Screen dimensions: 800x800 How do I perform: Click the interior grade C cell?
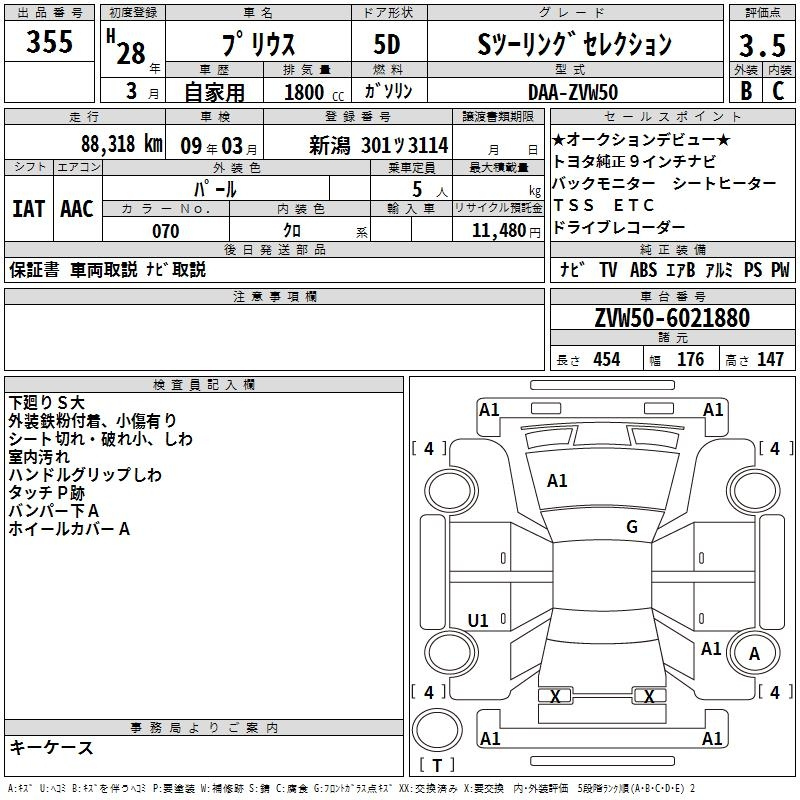point(777,90)
